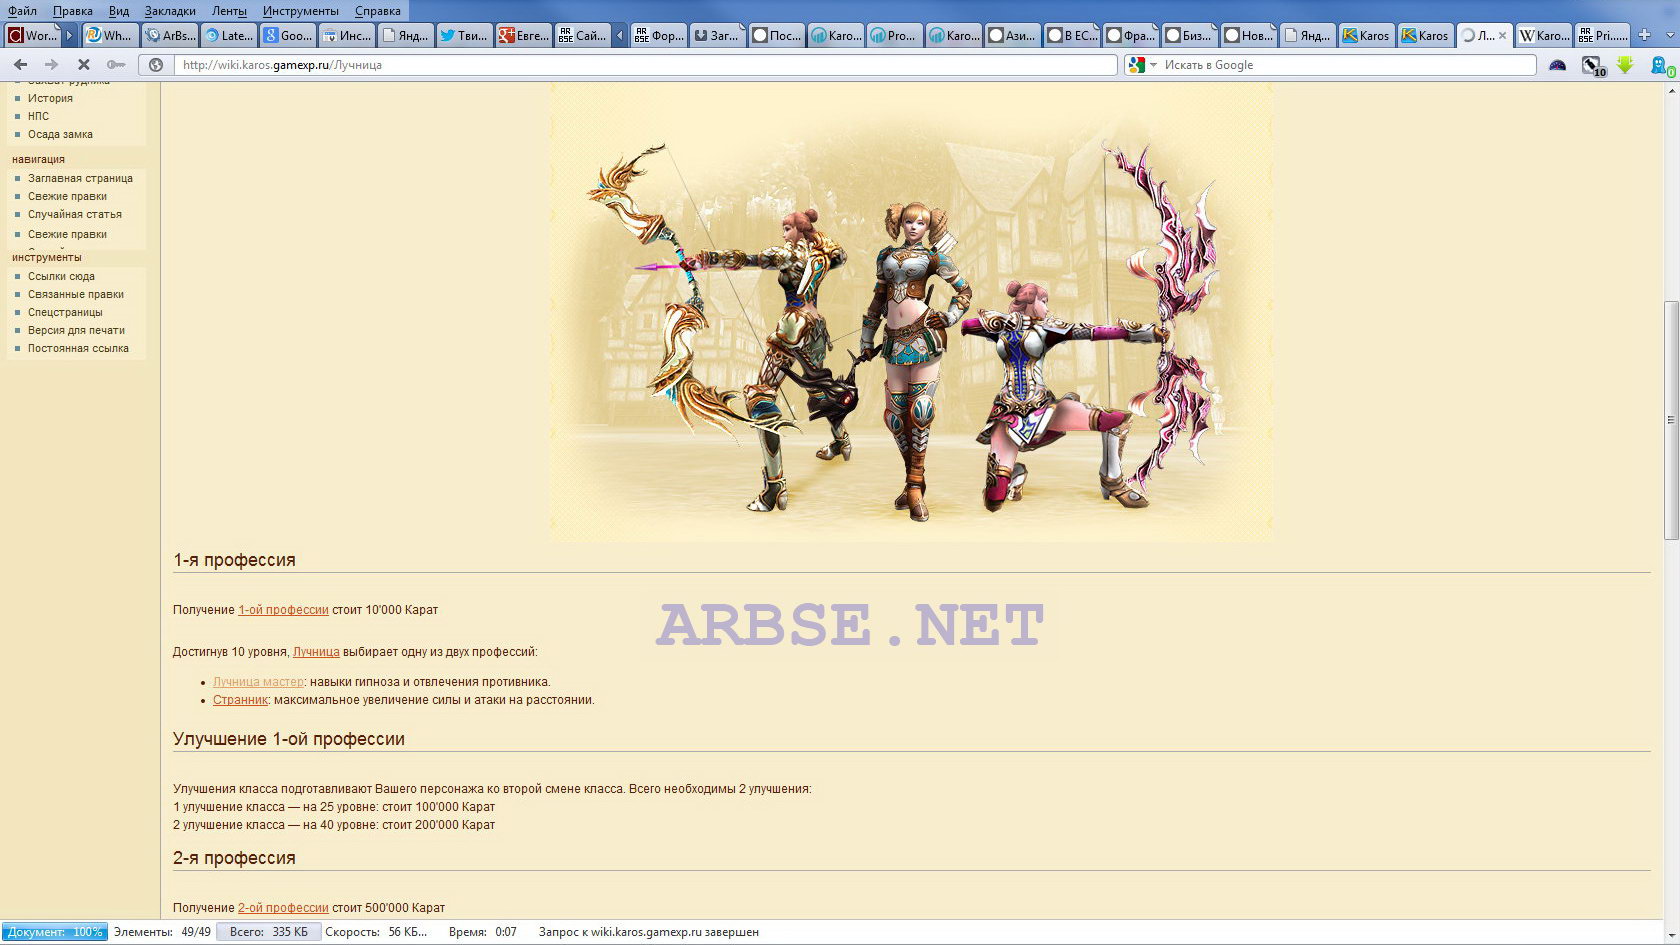Open История link in sidebar
The height and width of the screenshot is (945, 1680).
(50, 98)
